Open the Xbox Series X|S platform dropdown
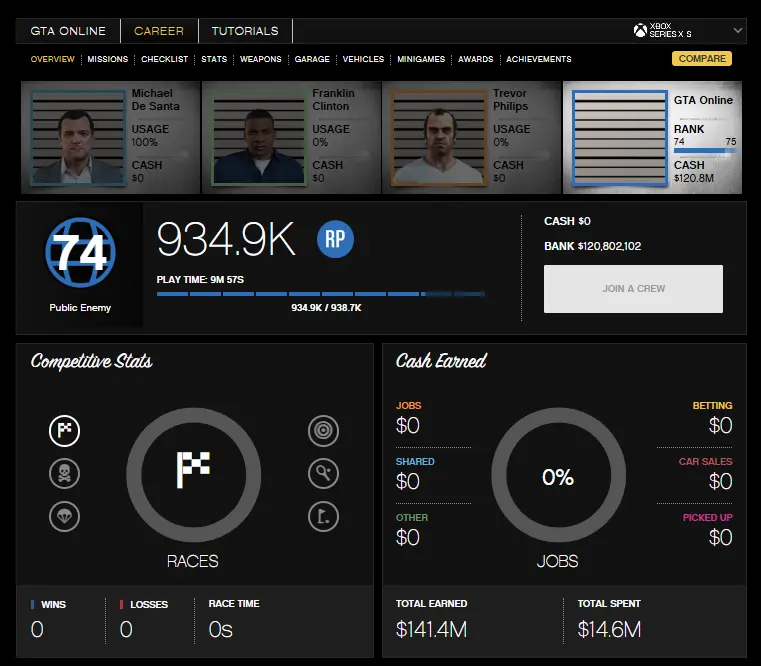 pos(688,31)
